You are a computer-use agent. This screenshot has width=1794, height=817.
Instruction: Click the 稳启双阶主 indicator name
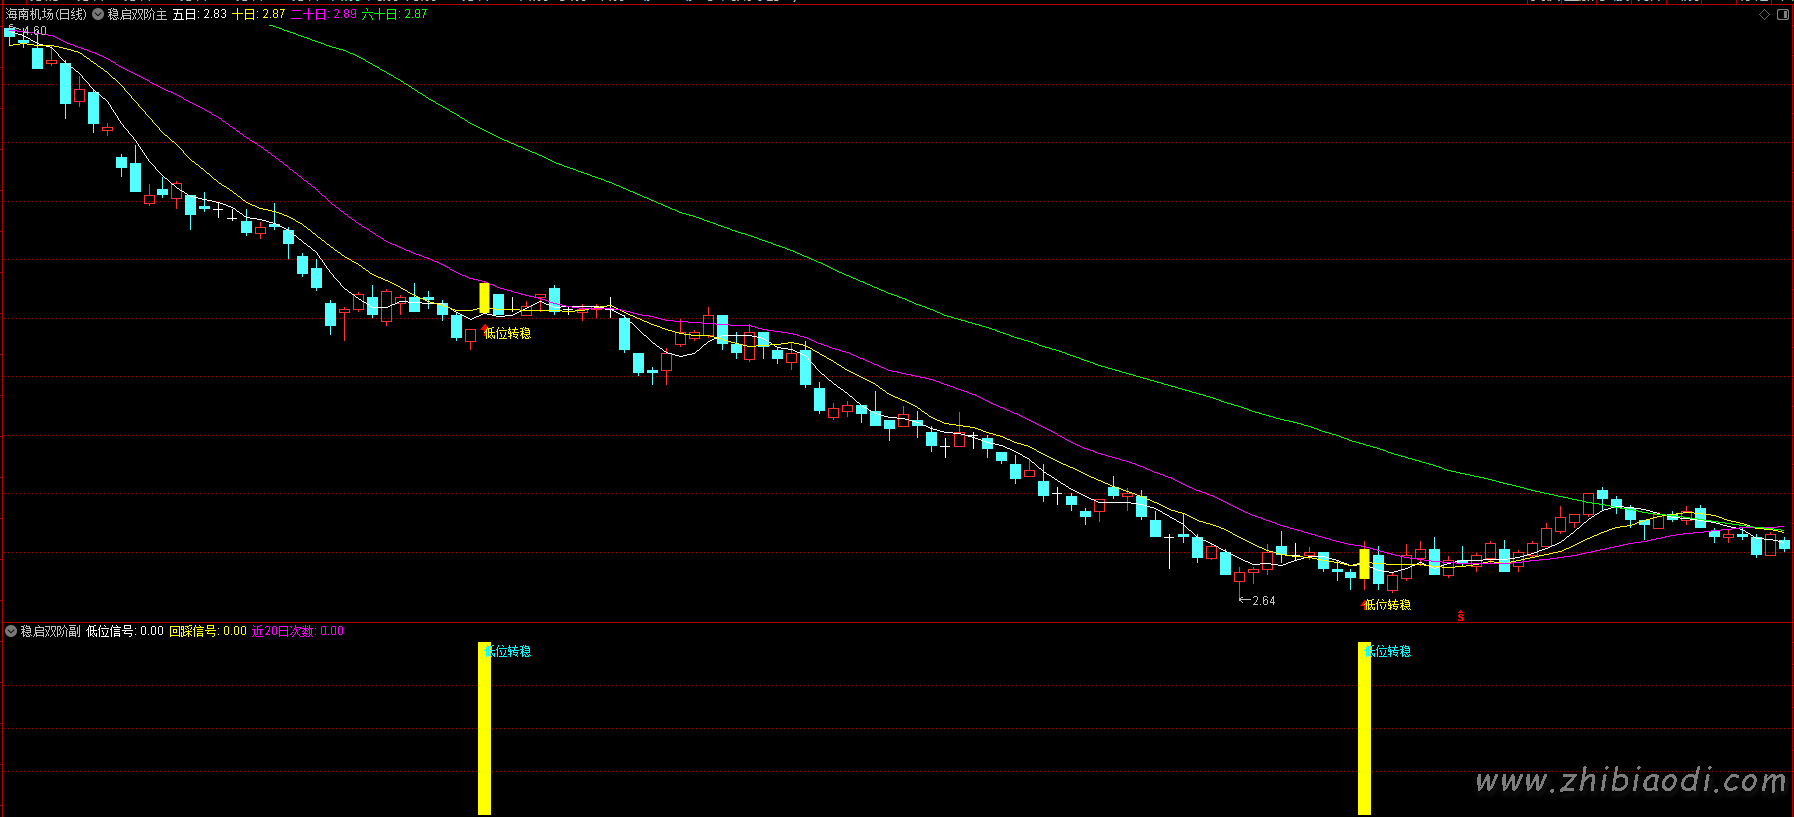coord(138,15)
